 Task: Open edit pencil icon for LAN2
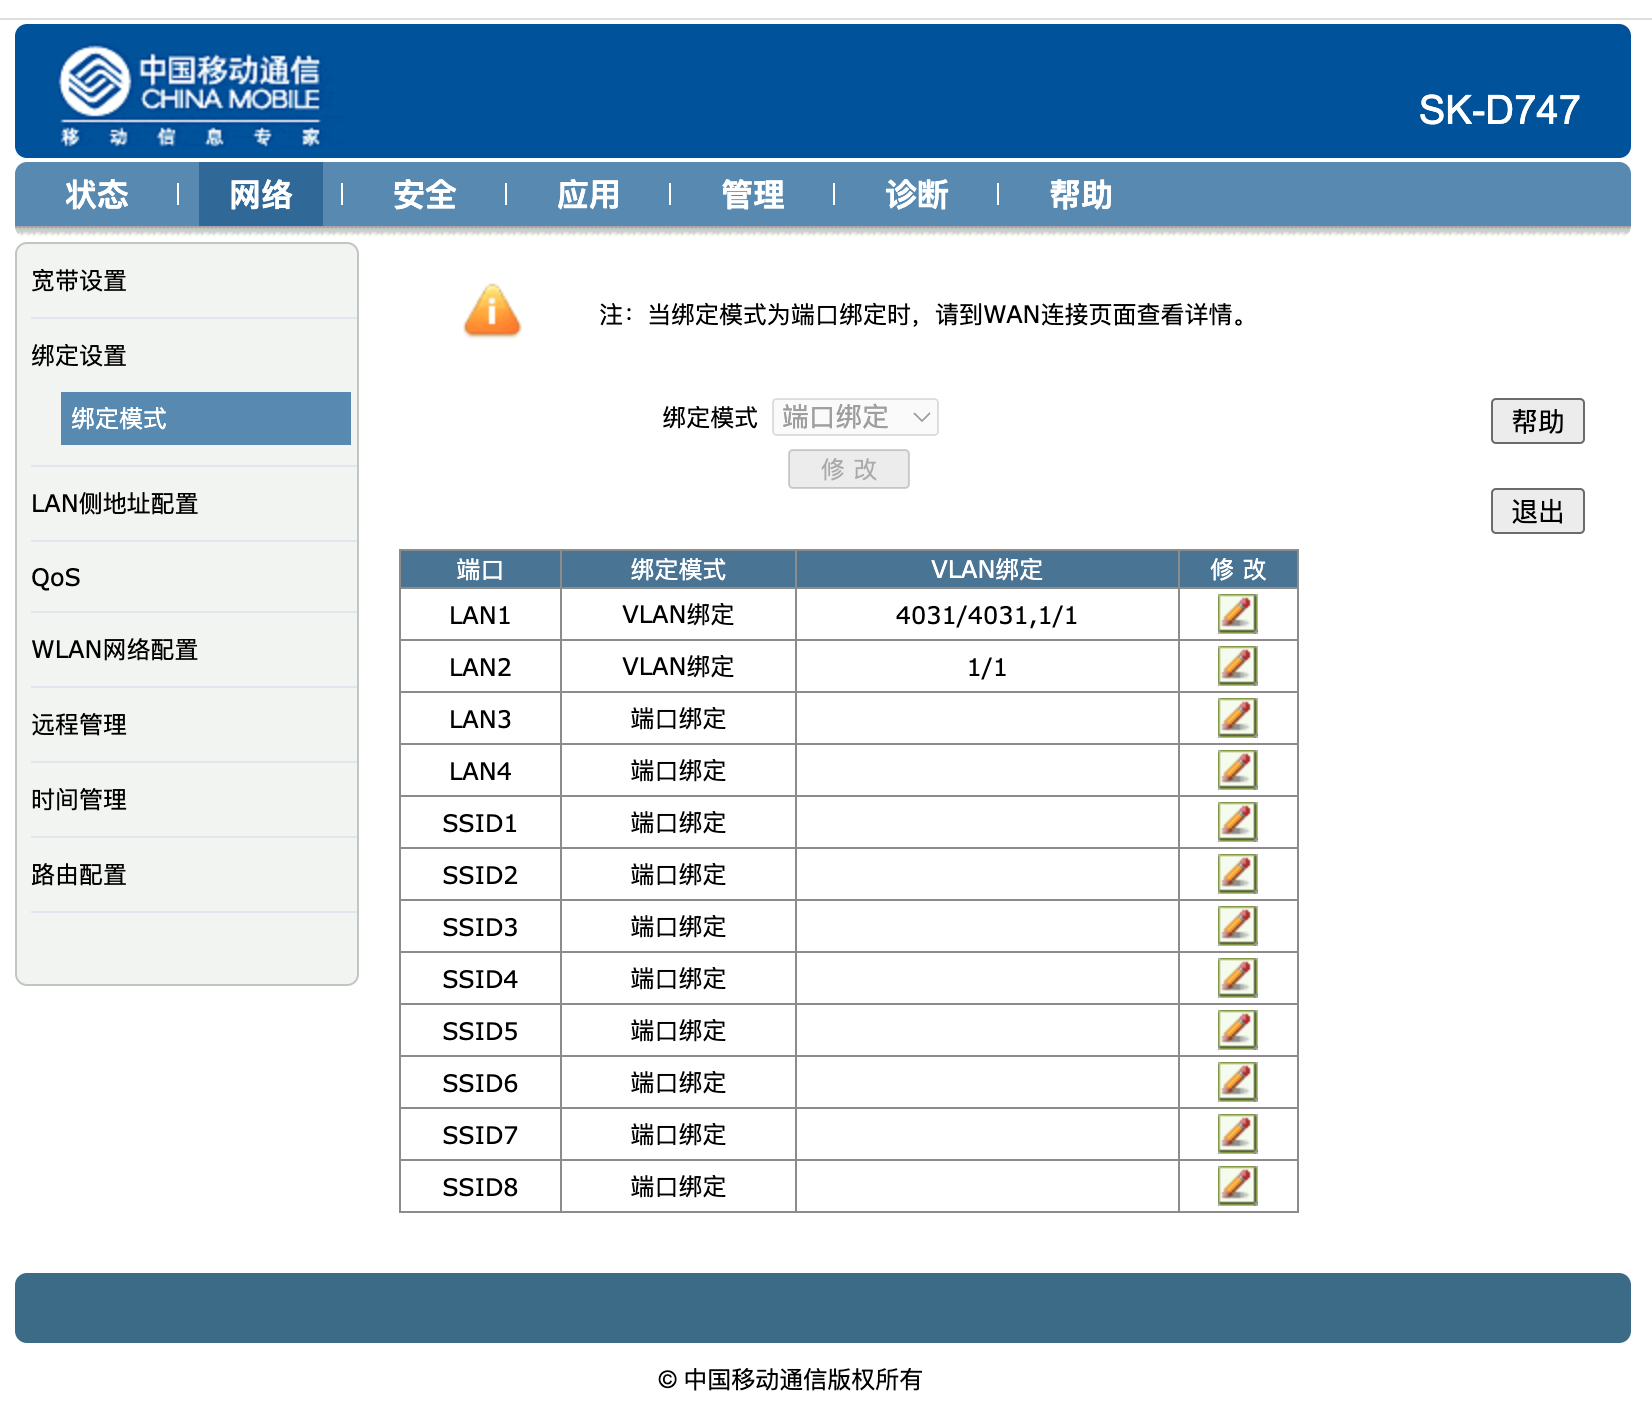1237,666
